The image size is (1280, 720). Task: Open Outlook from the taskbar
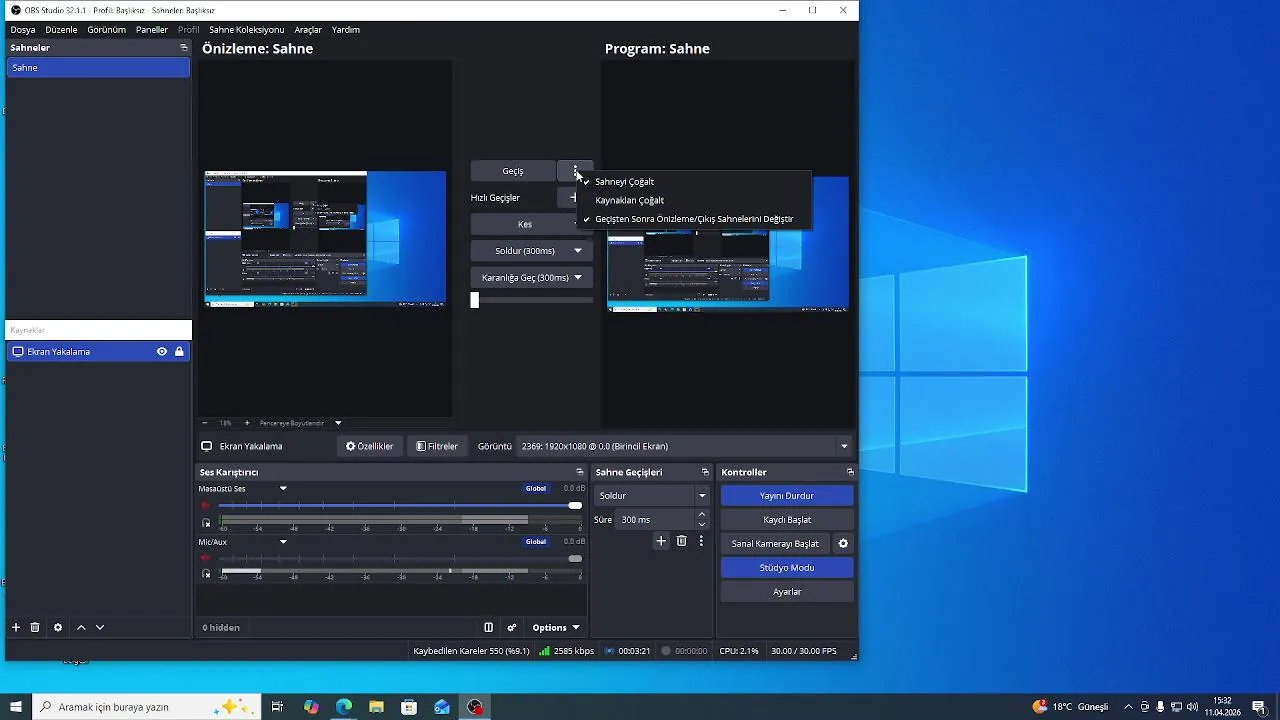pyautogui.click(x=442, y=707)
